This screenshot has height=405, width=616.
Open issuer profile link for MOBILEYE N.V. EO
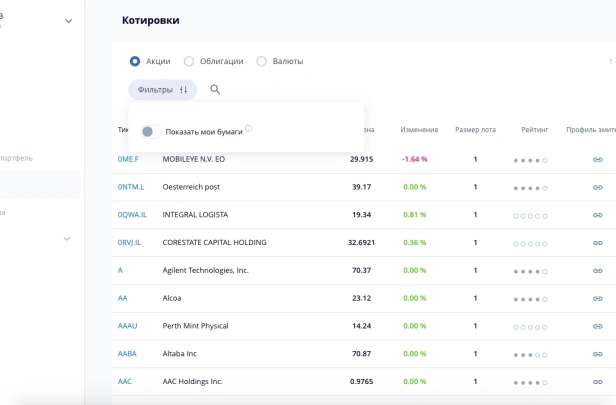598,159
